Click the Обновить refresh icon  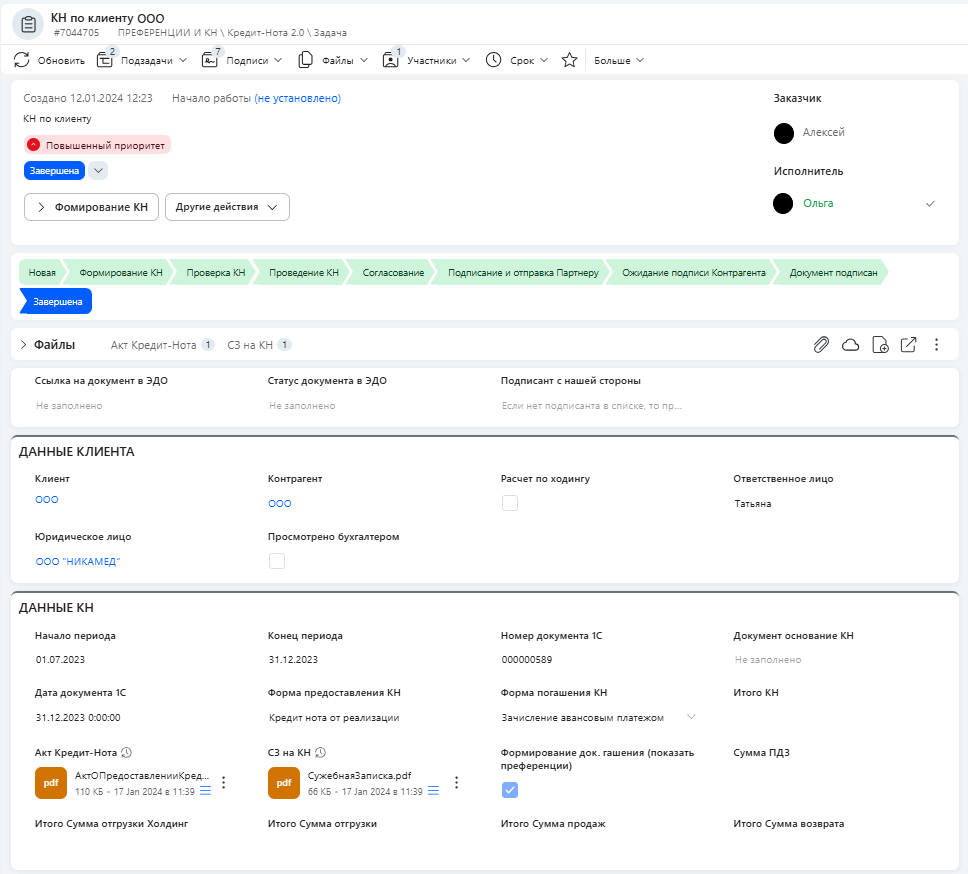pos(22,60)
